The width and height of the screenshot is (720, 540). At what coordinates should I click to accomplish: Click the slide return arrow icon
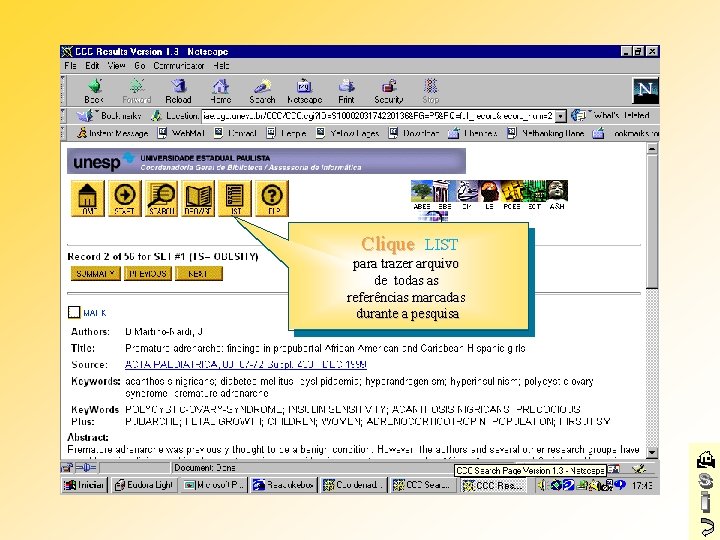(706, 525)
